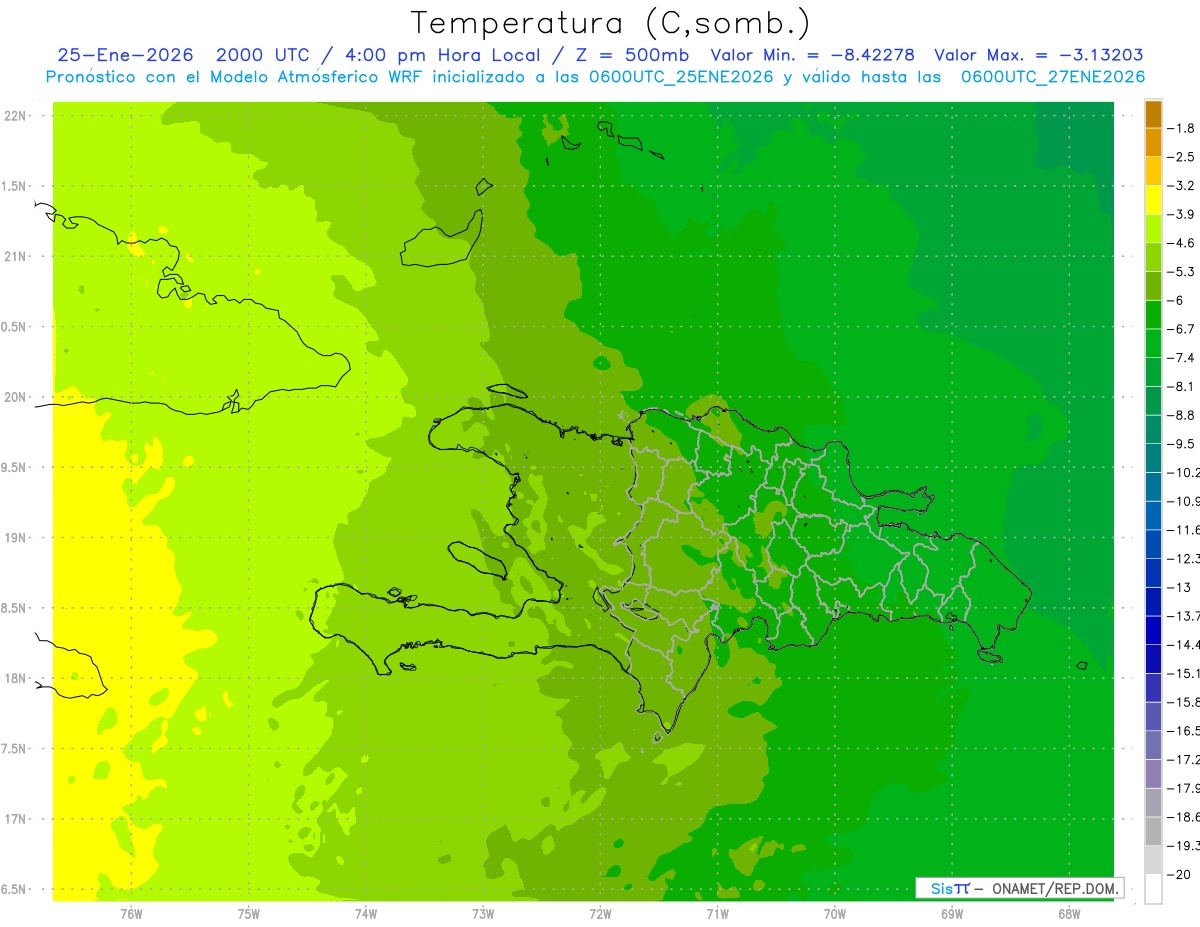Click the dark orange swatch above -1.8
This screenshot has width=1200, height=927.
[1153, 114]
